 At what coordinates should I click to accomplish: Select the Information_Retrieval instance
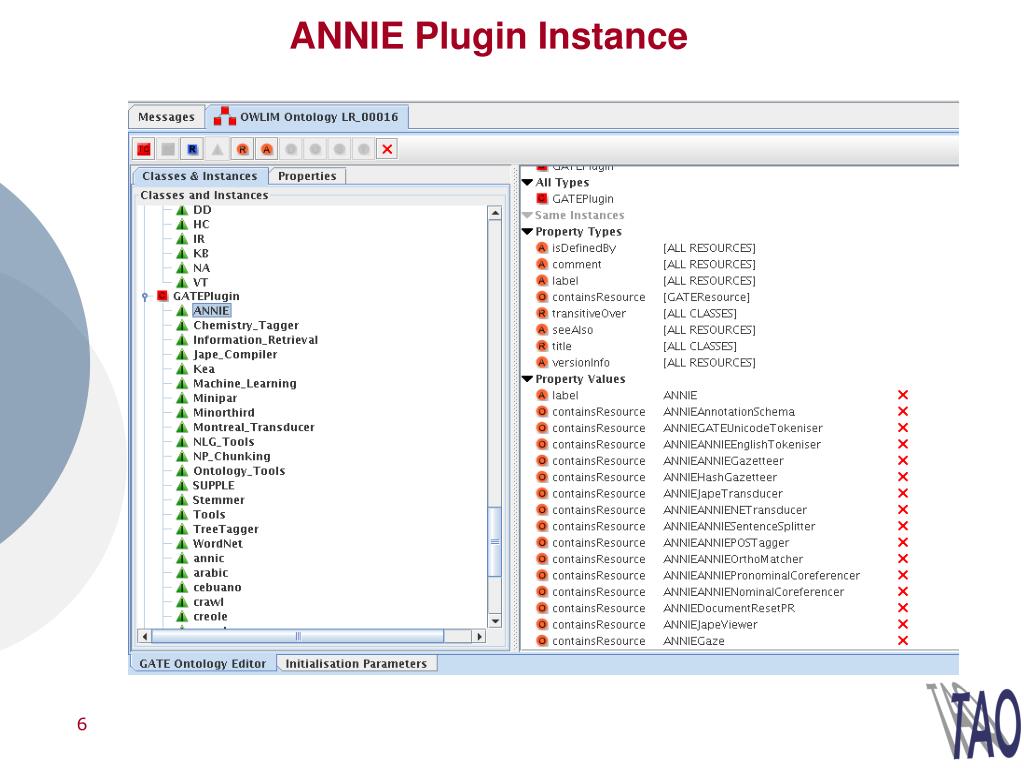[255, 340]
